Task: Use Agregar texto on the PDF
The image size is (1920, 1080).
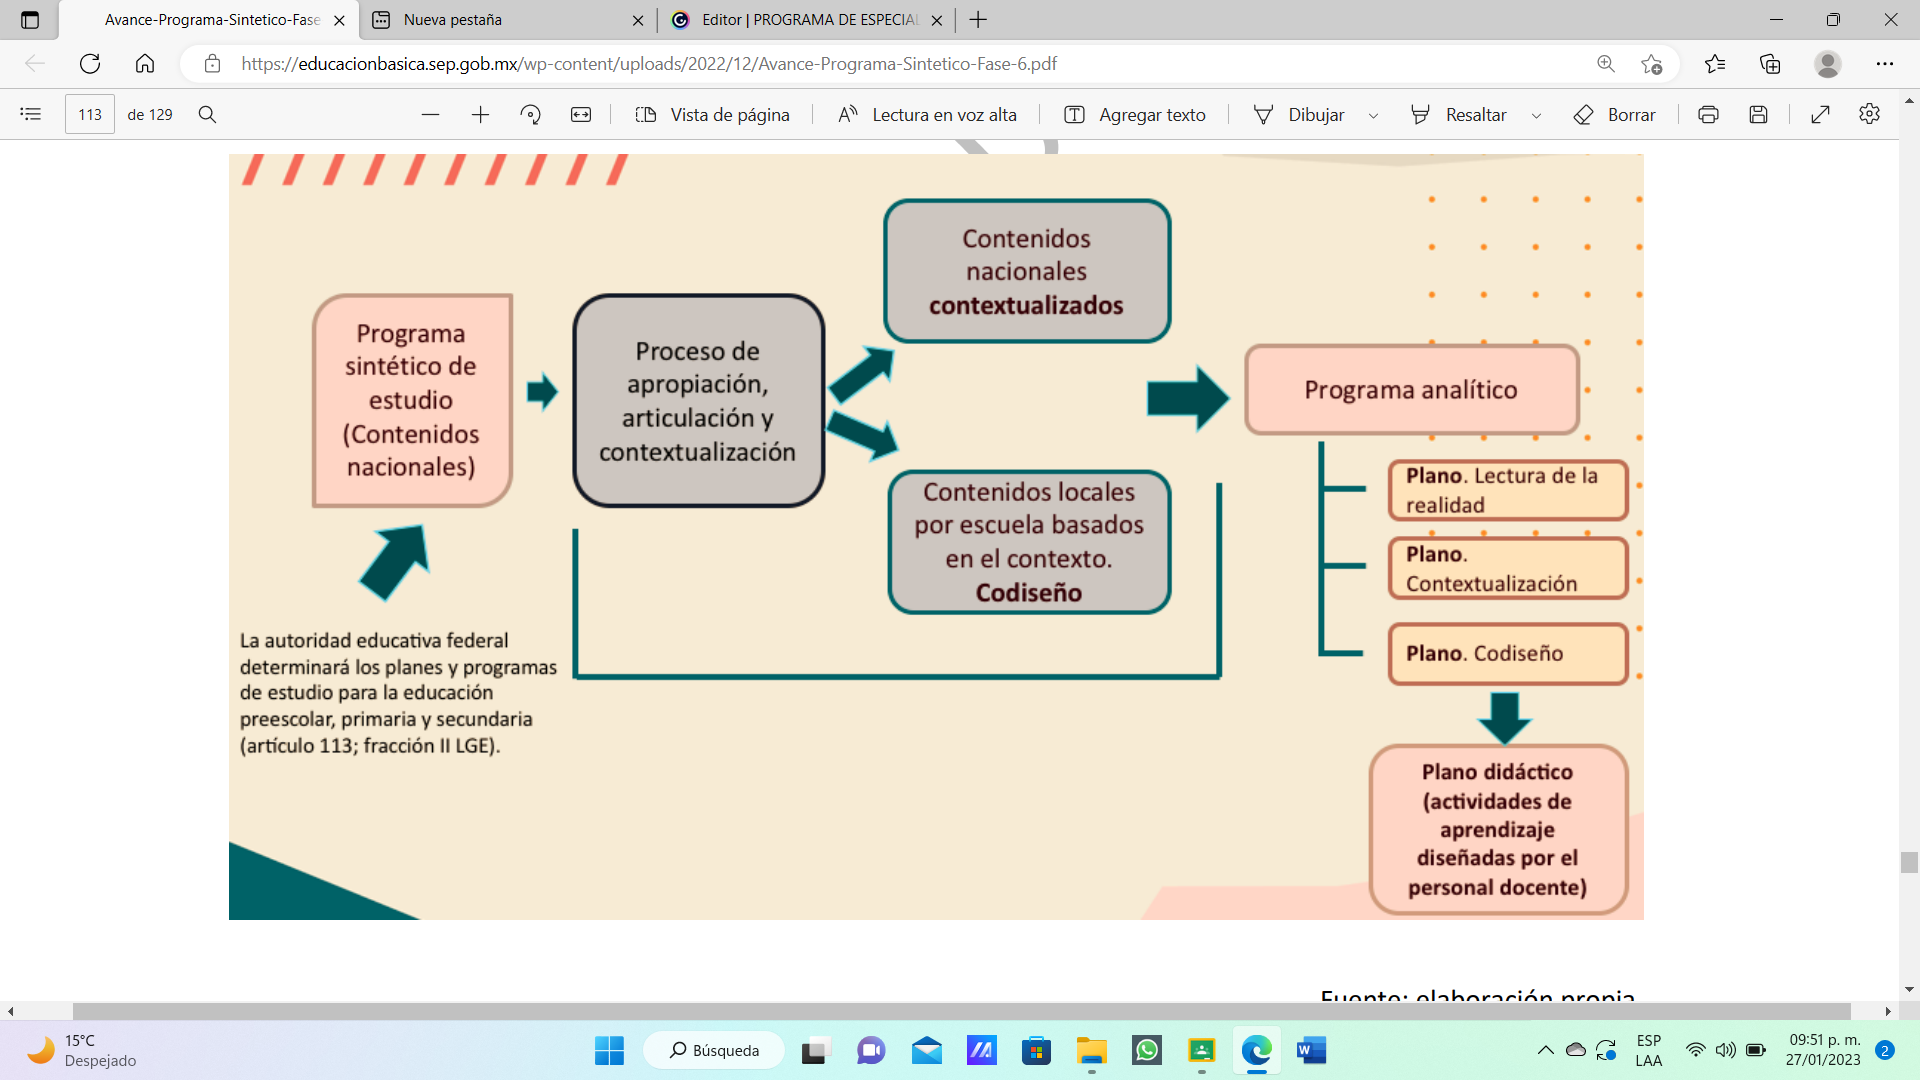Action: point(1133,114)
